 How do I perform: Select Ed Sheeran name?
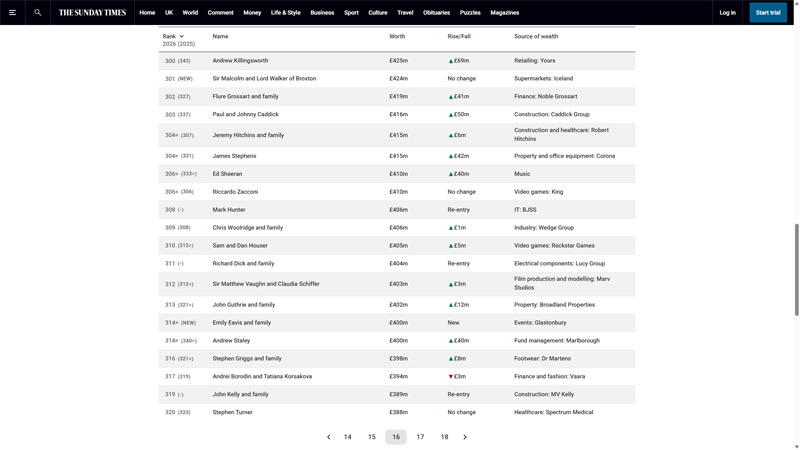227,174
